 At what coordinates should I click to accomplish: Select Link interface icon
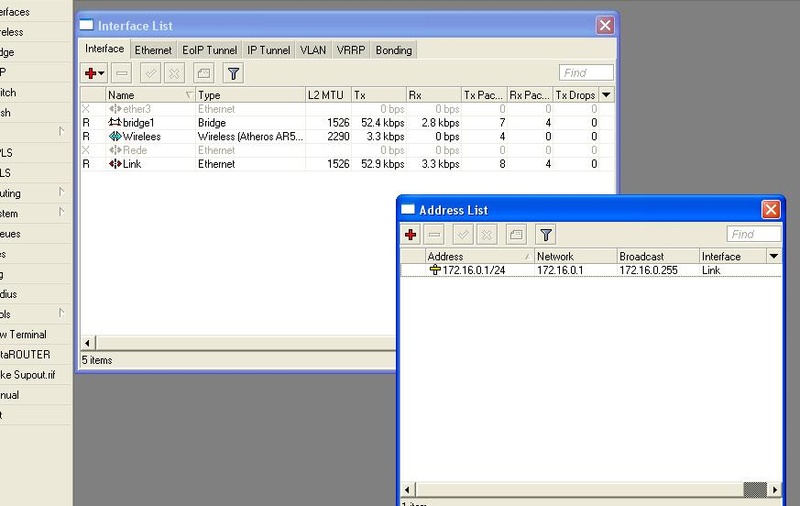pos(115,164)
